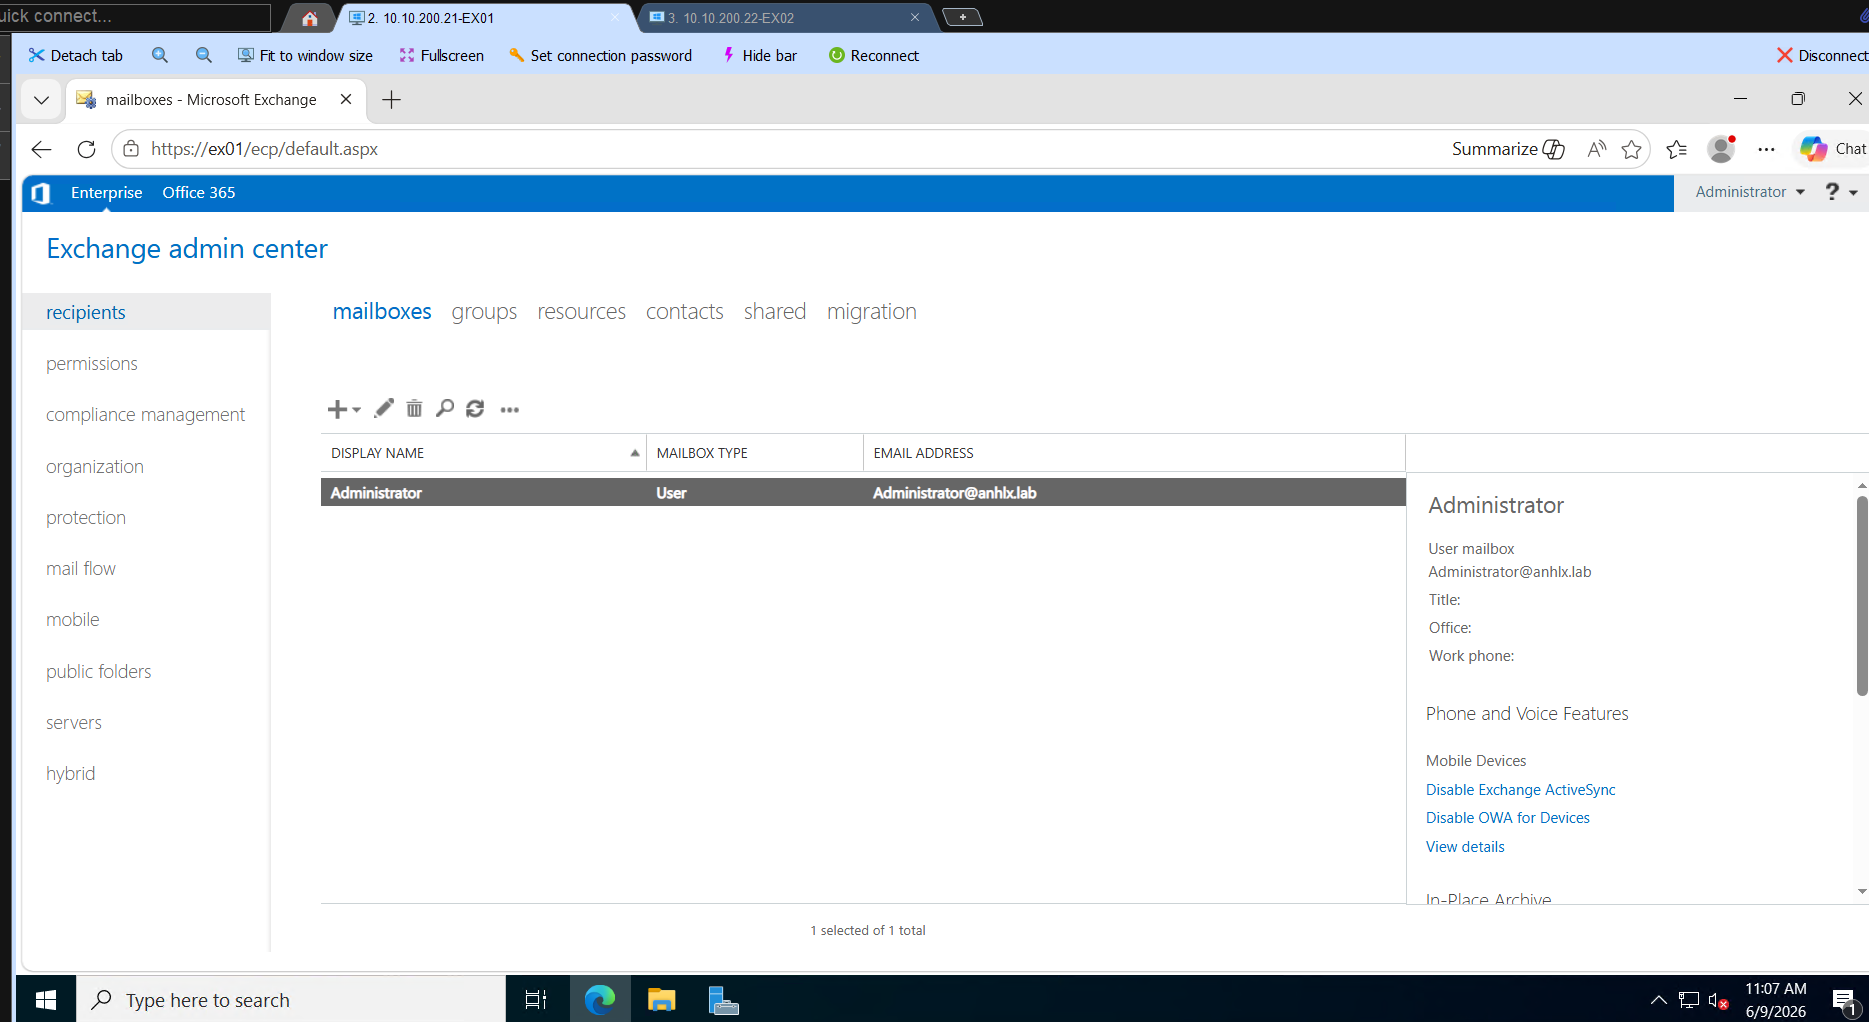Open mobile in left navigation
1869x1022 pixels.
73,620
